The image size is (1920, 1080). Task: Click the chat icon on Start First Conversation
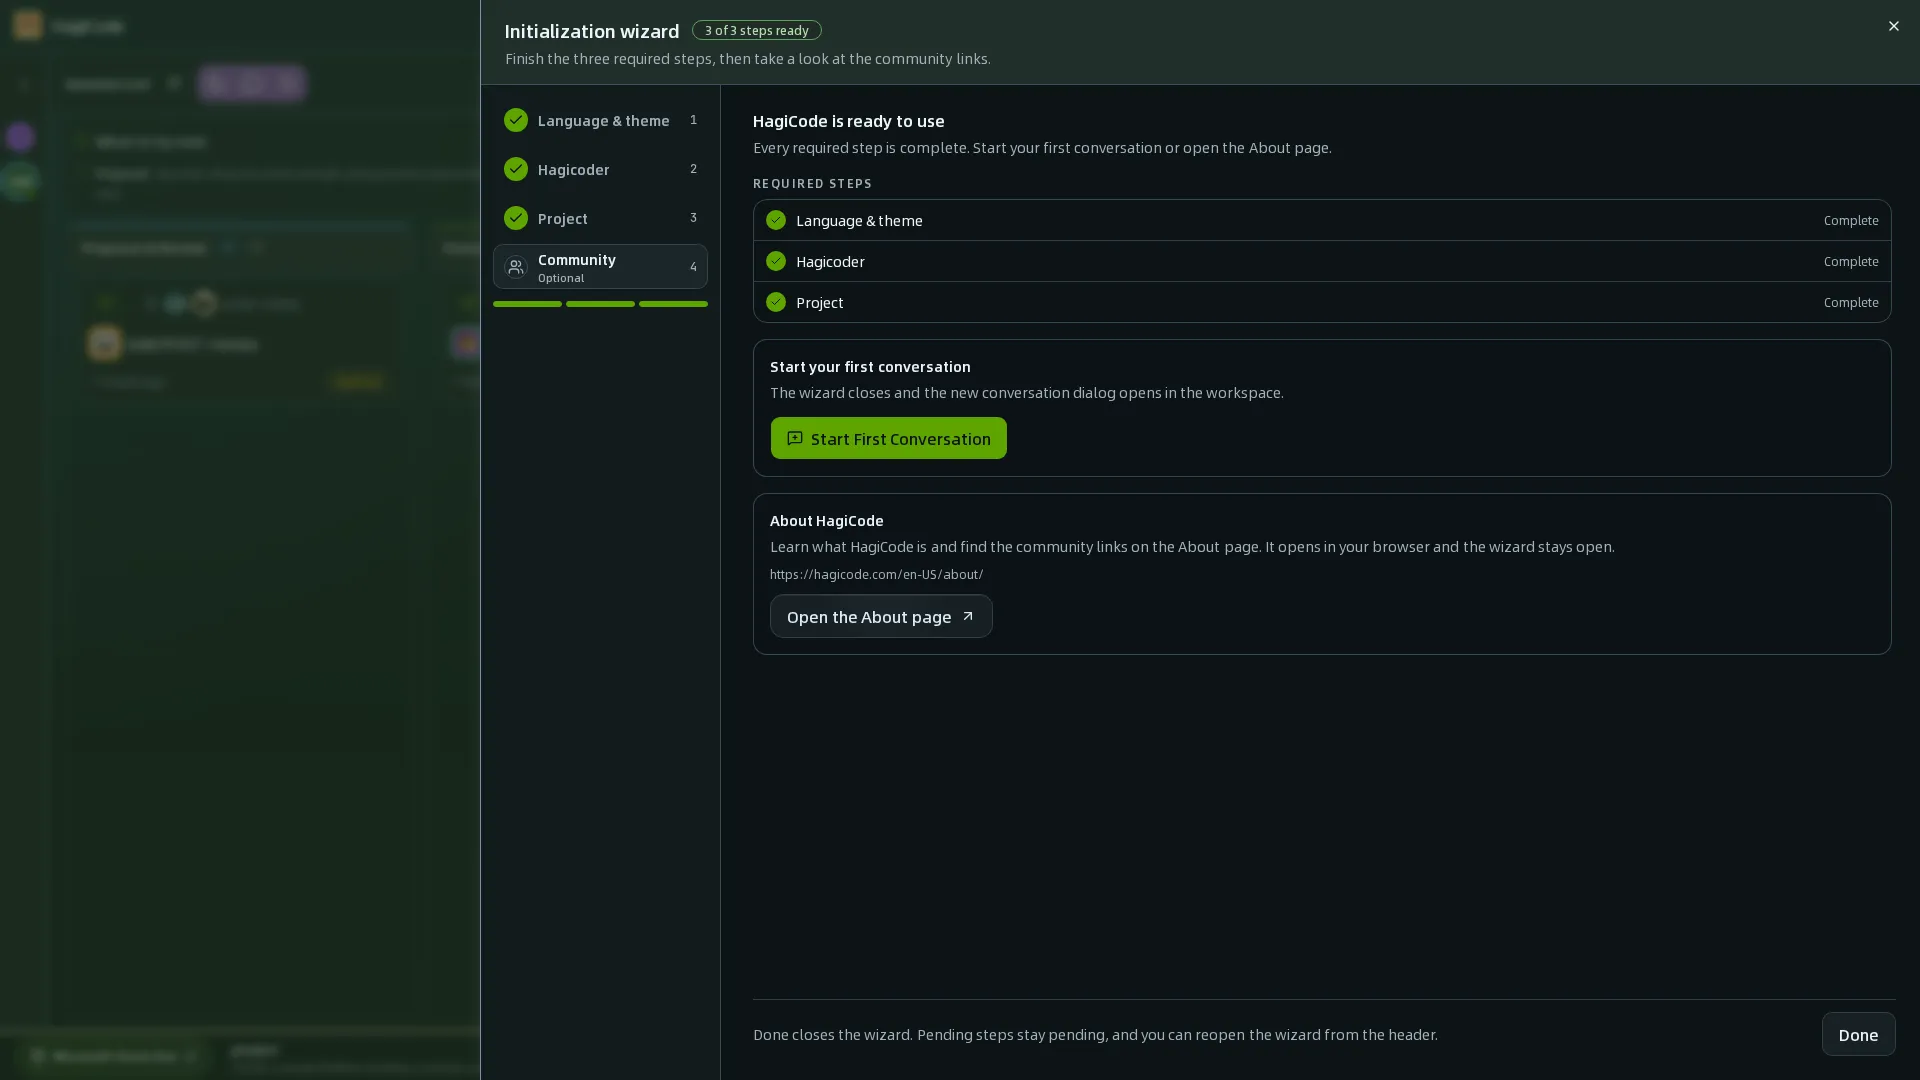(795, 439)
